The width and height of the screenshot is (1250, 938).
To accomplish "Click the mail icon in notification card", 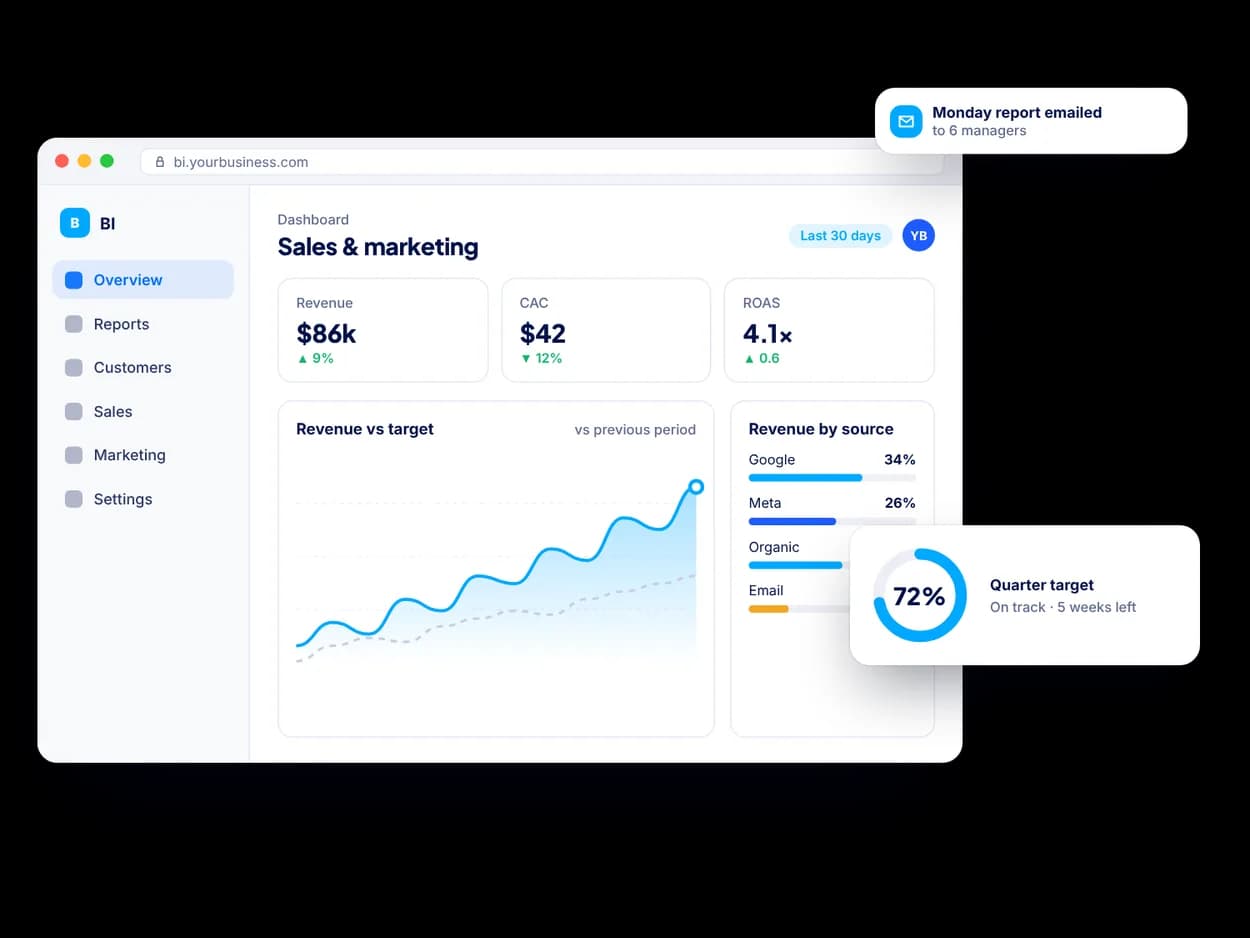I will coord(906,121).
